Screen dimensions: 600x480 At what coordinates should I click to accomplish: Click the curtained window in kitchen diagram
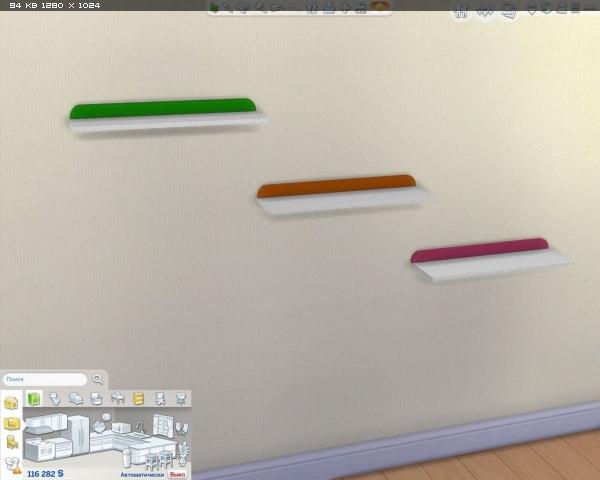[x=162, y=426]
